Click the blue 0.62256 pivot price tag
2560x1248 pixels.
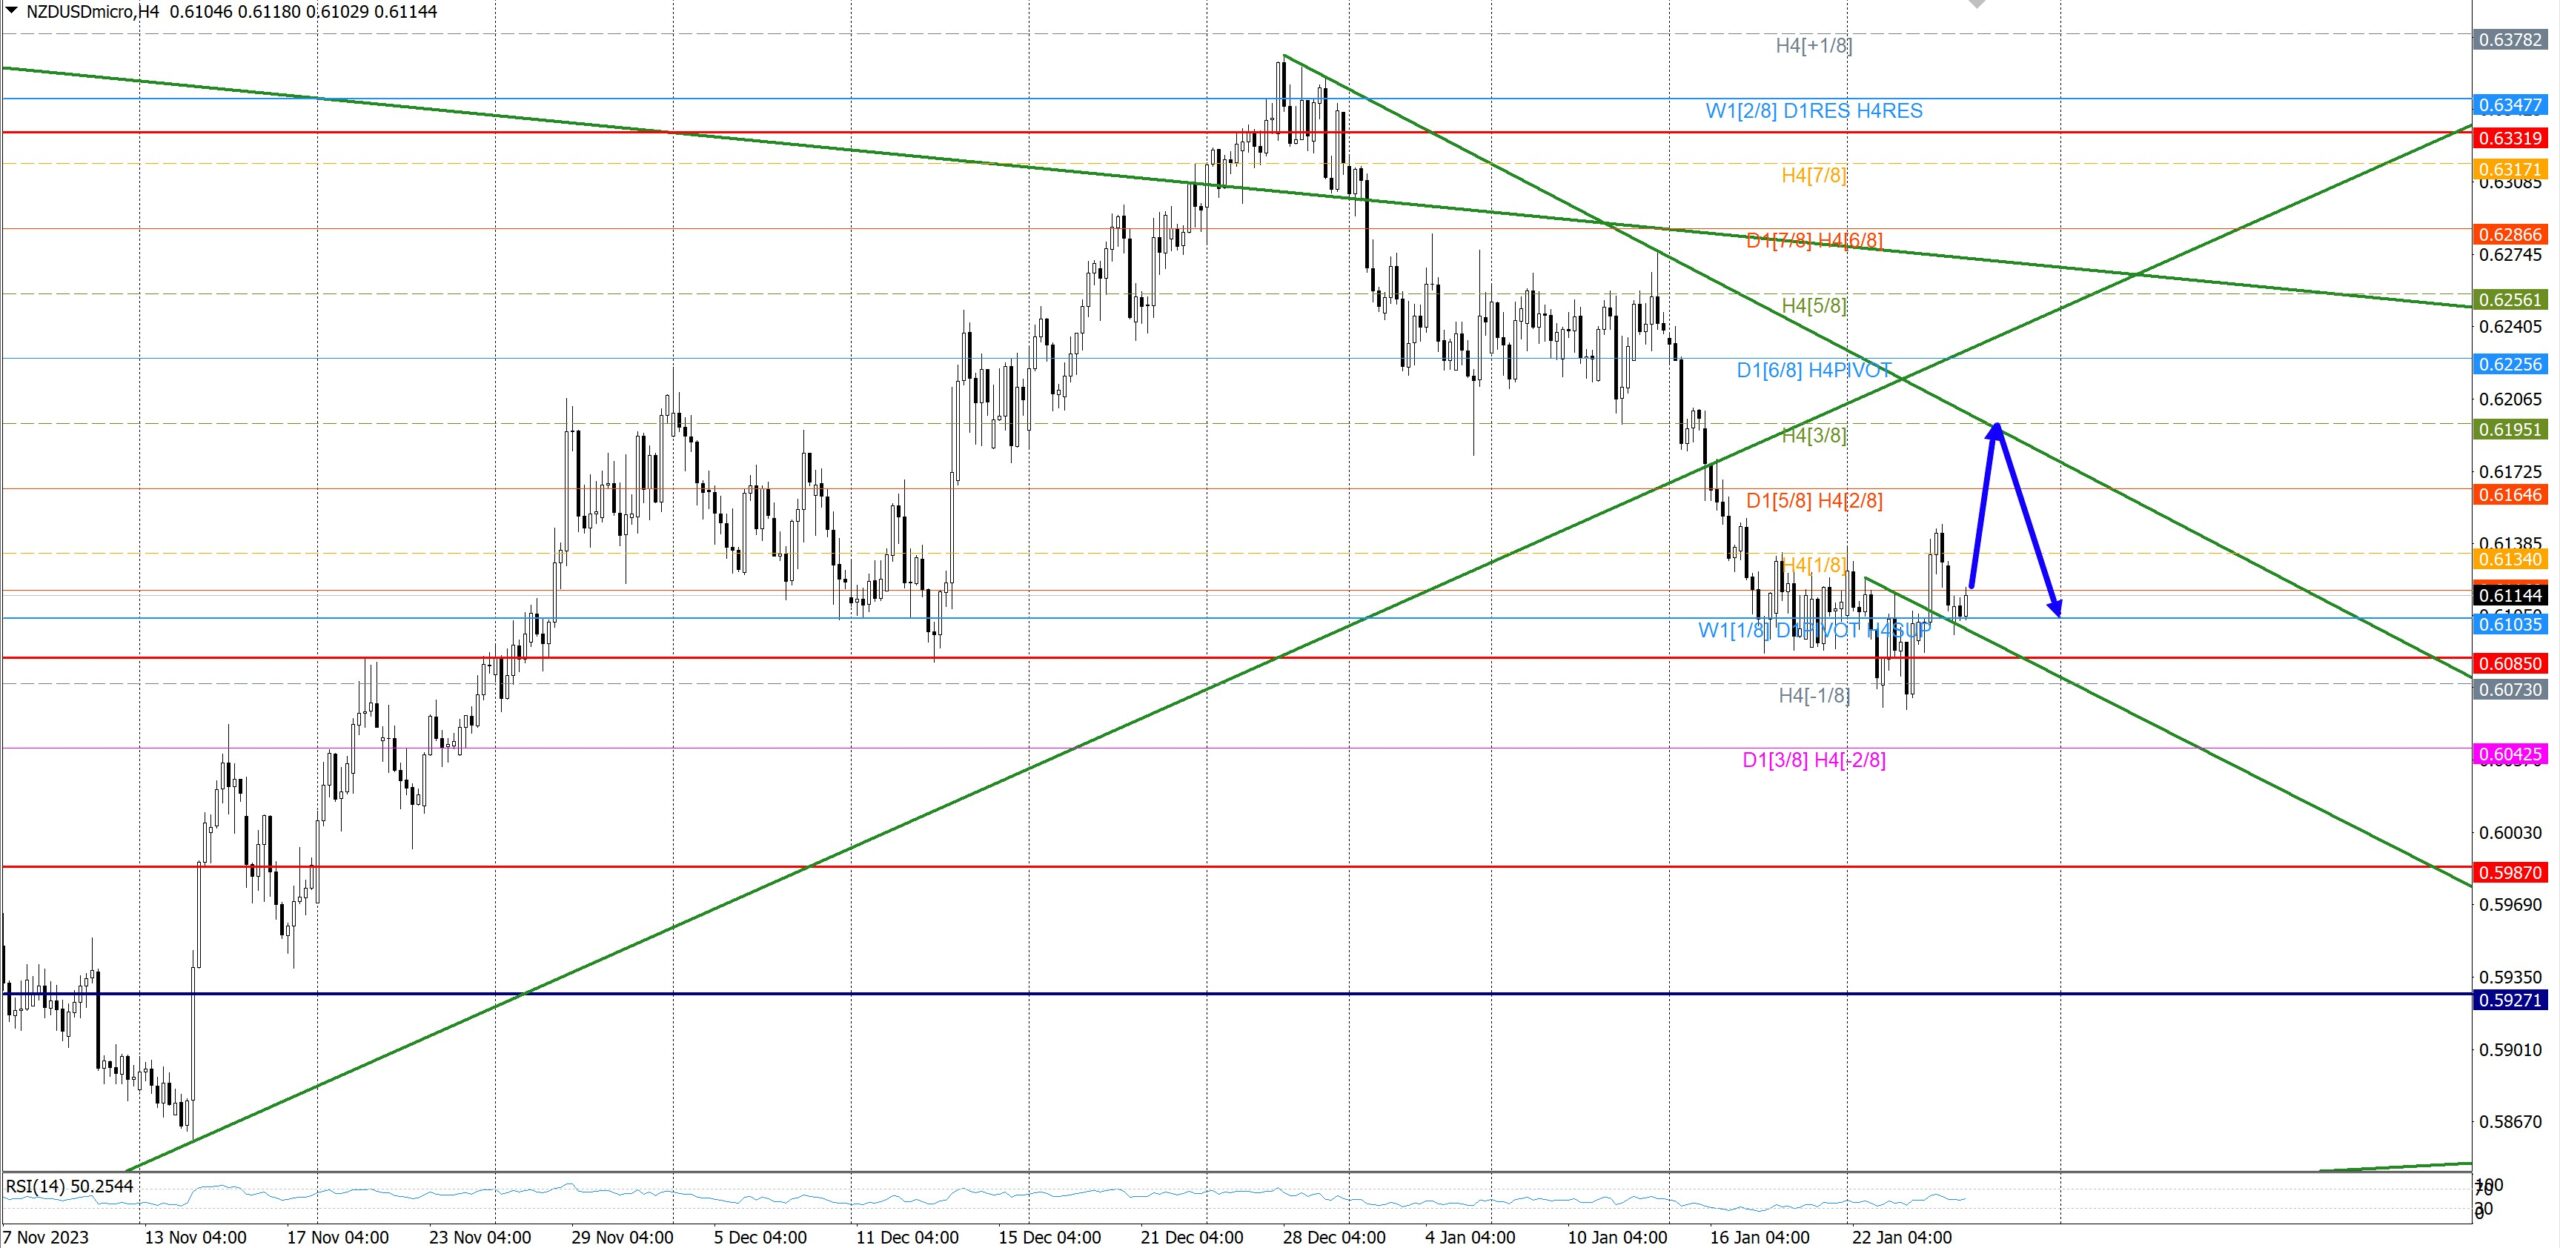coord(2509,364)
